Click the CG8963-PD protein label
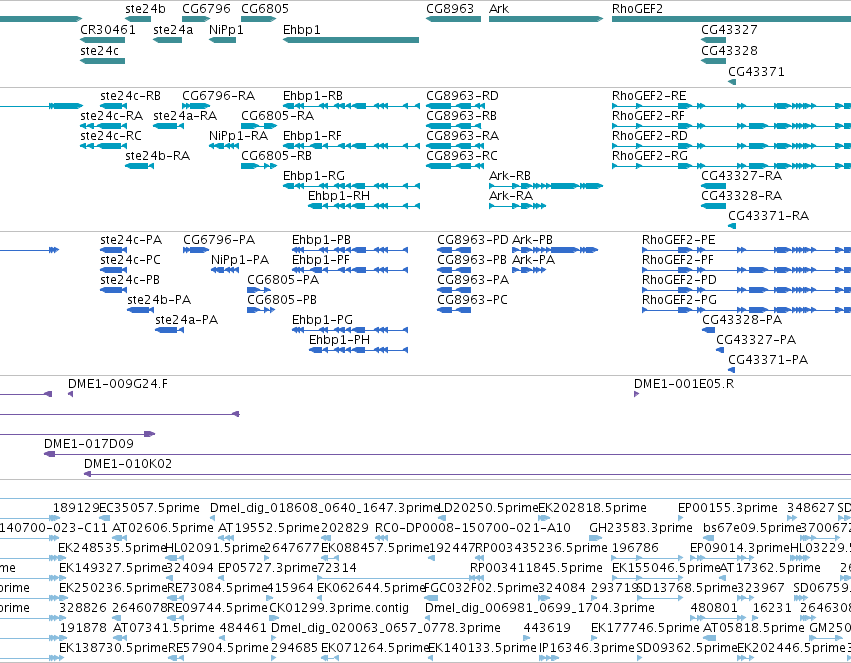The width and height of the screenshot is (851, 663). pos(473,240)
